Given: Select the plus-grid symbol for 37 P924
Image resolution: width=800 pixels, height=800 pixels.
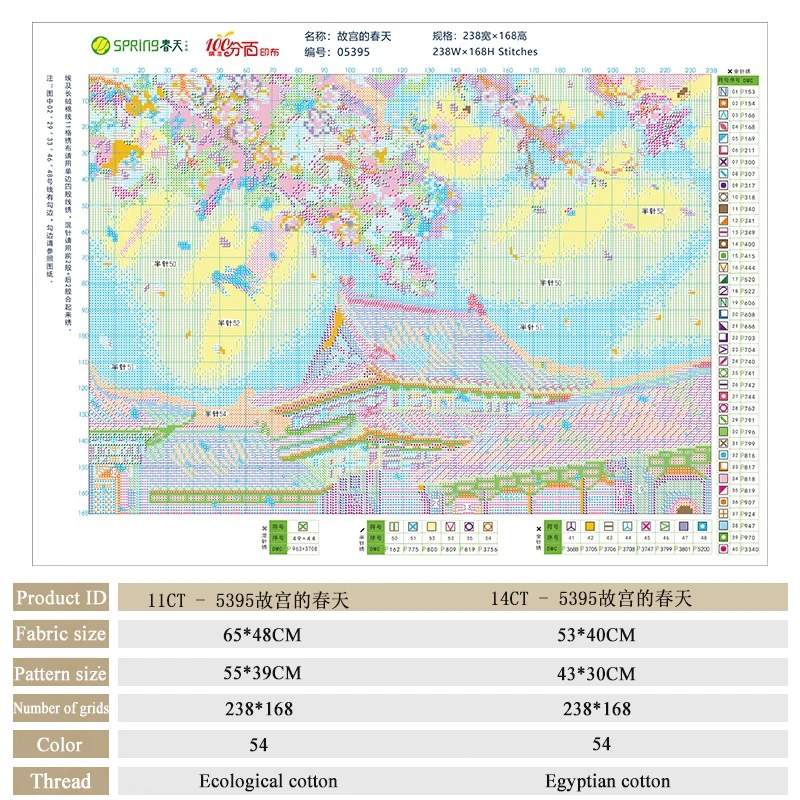Looking at the screenshot, I should [723, 514].
